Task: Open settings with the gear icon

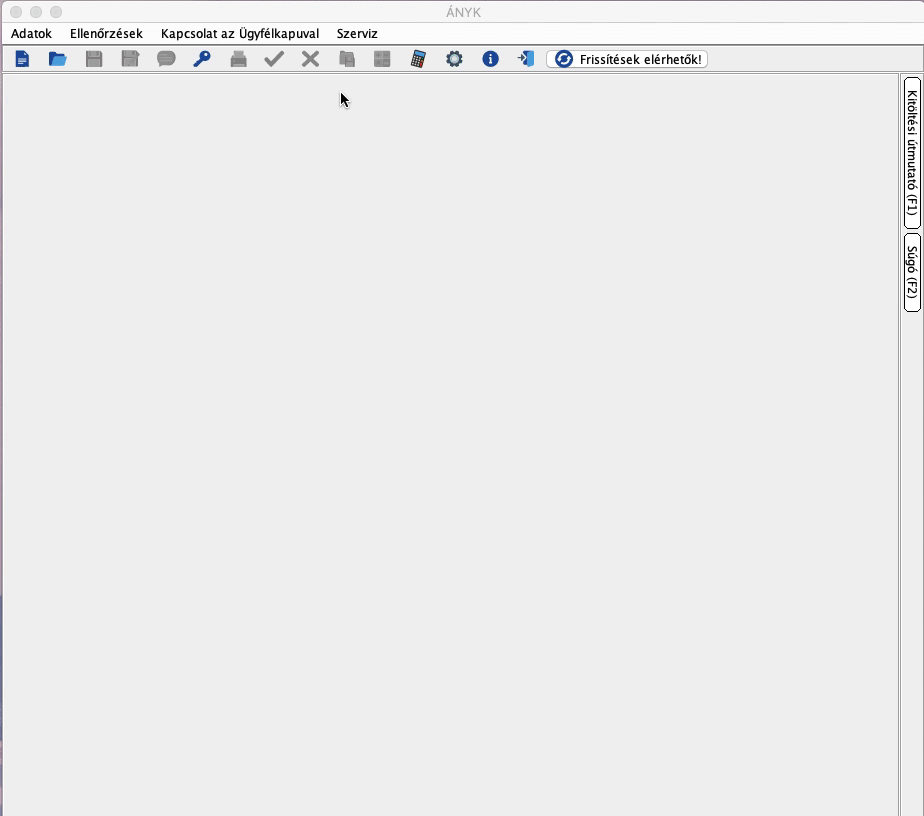Action: tap(454, 59)
